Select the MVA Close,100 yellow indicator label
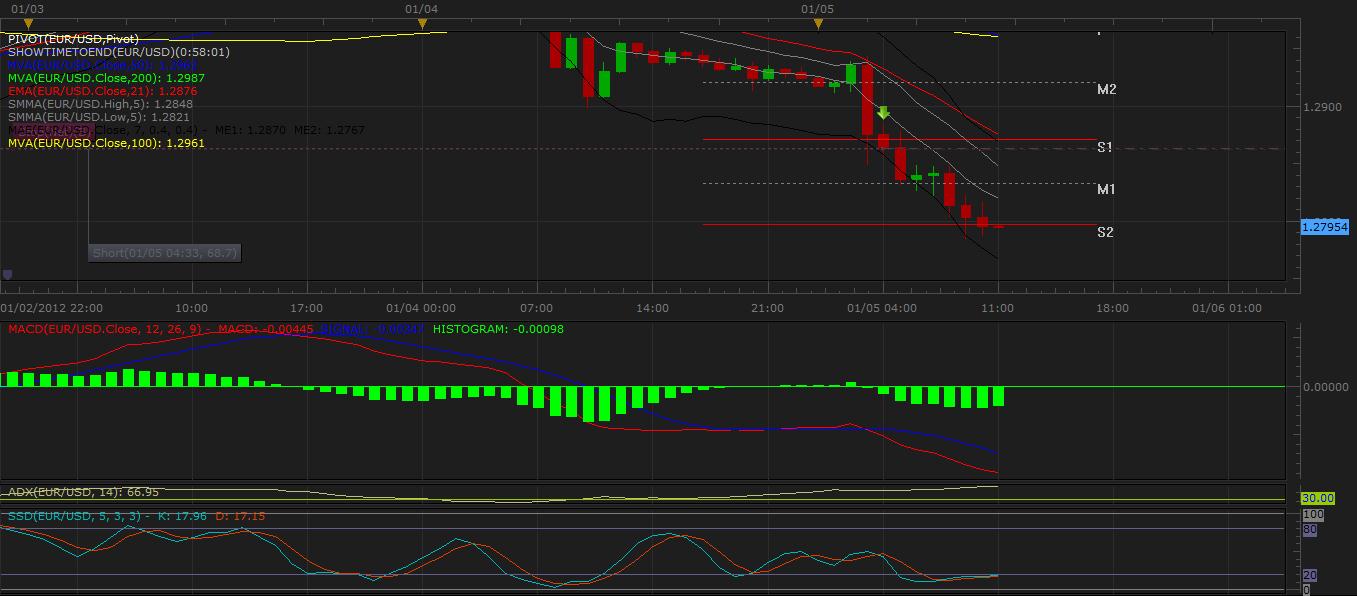The width and height of the screenshot is (1357, 596). [x=106, y=143]
